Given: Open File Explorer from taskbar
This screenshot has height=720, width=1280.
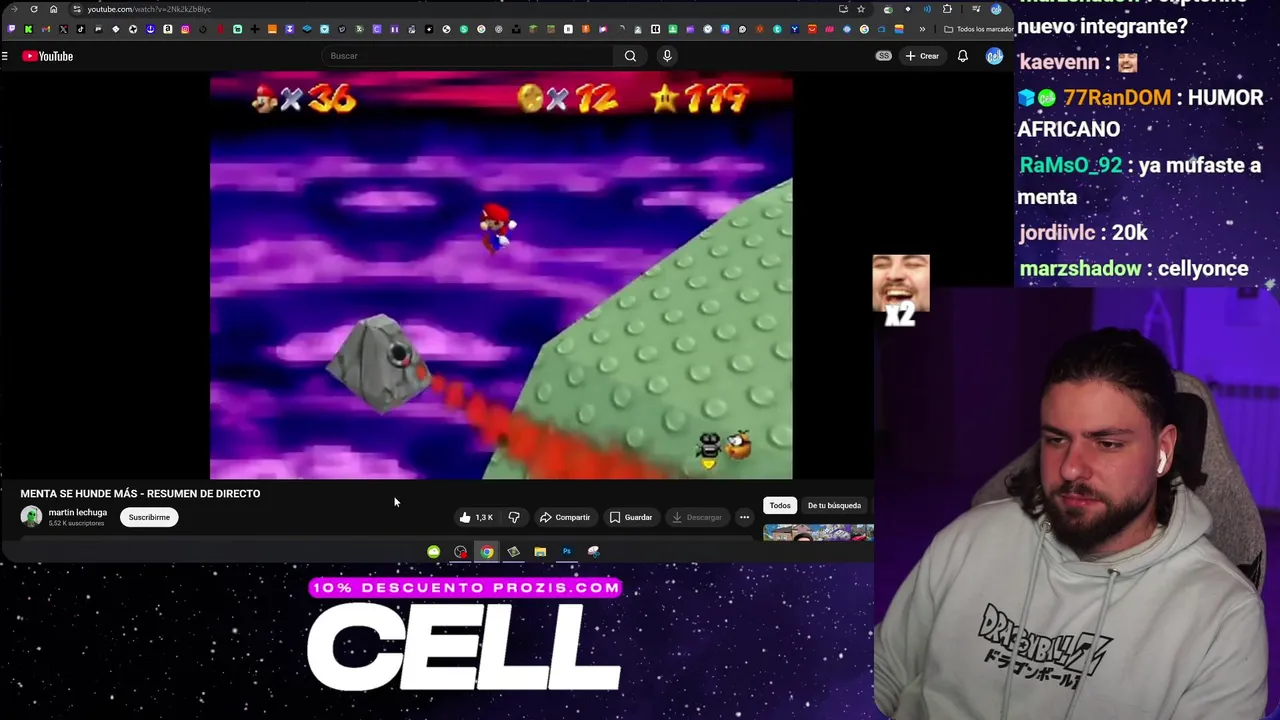Looking at the screenshot, I should (540, 551).
